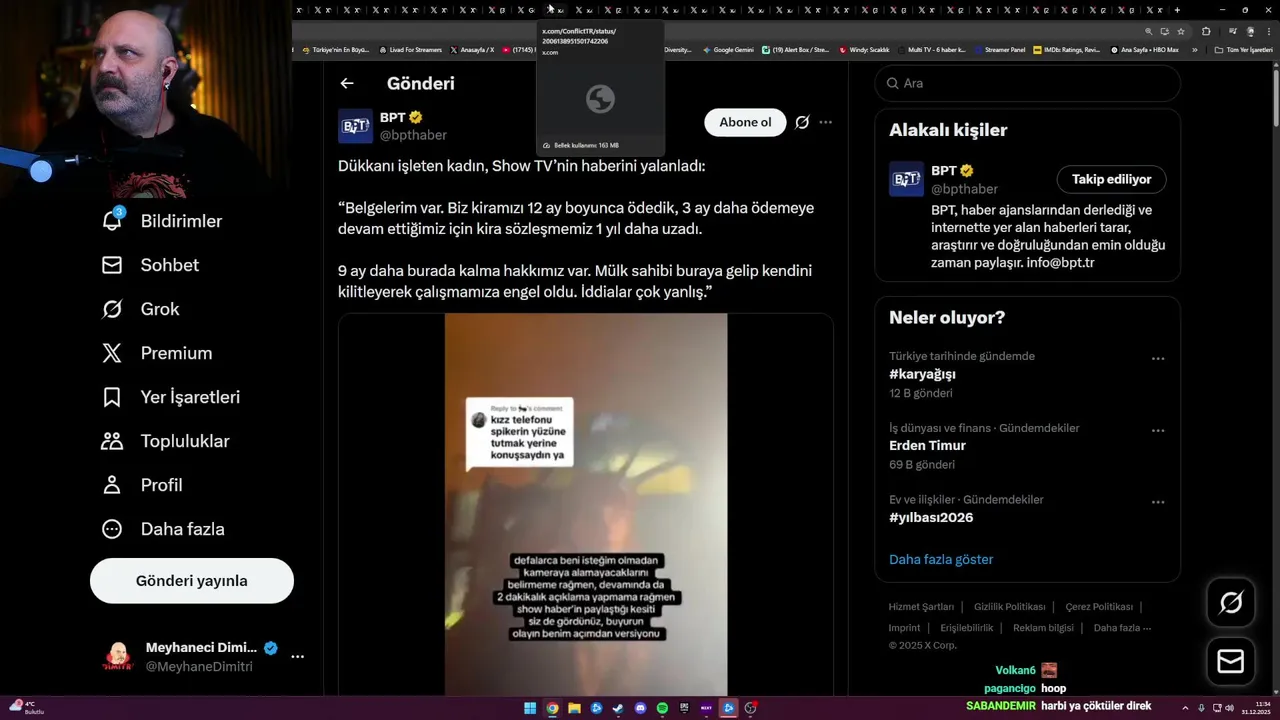Open Gizlilik Politikası footer link

[x=1009, y=607]
